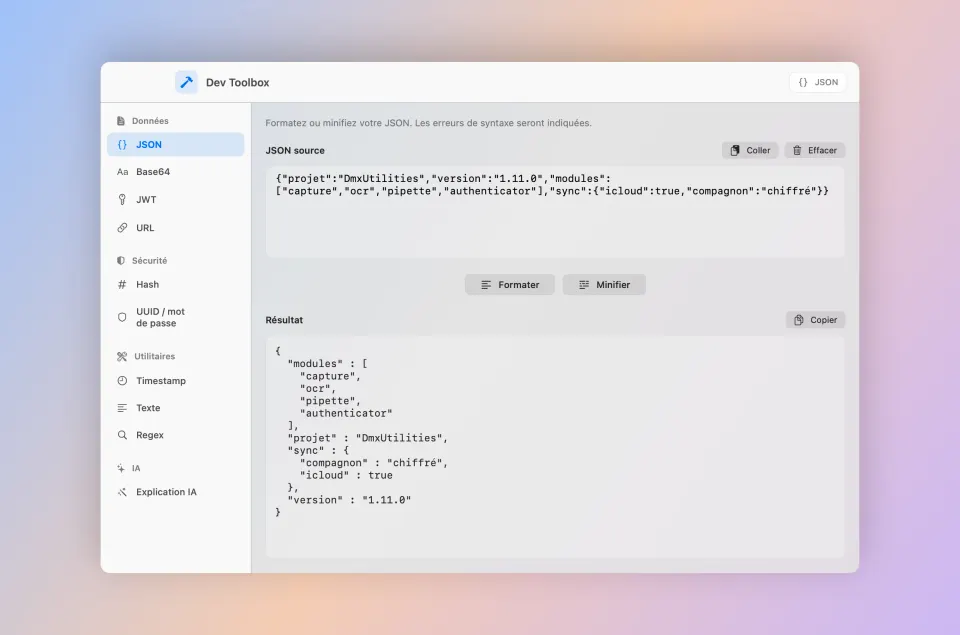The height and width of the screenshot is (635, 960).
Task: Click the Dev Toolbox hammer app icon
Action: click(186, 82)
